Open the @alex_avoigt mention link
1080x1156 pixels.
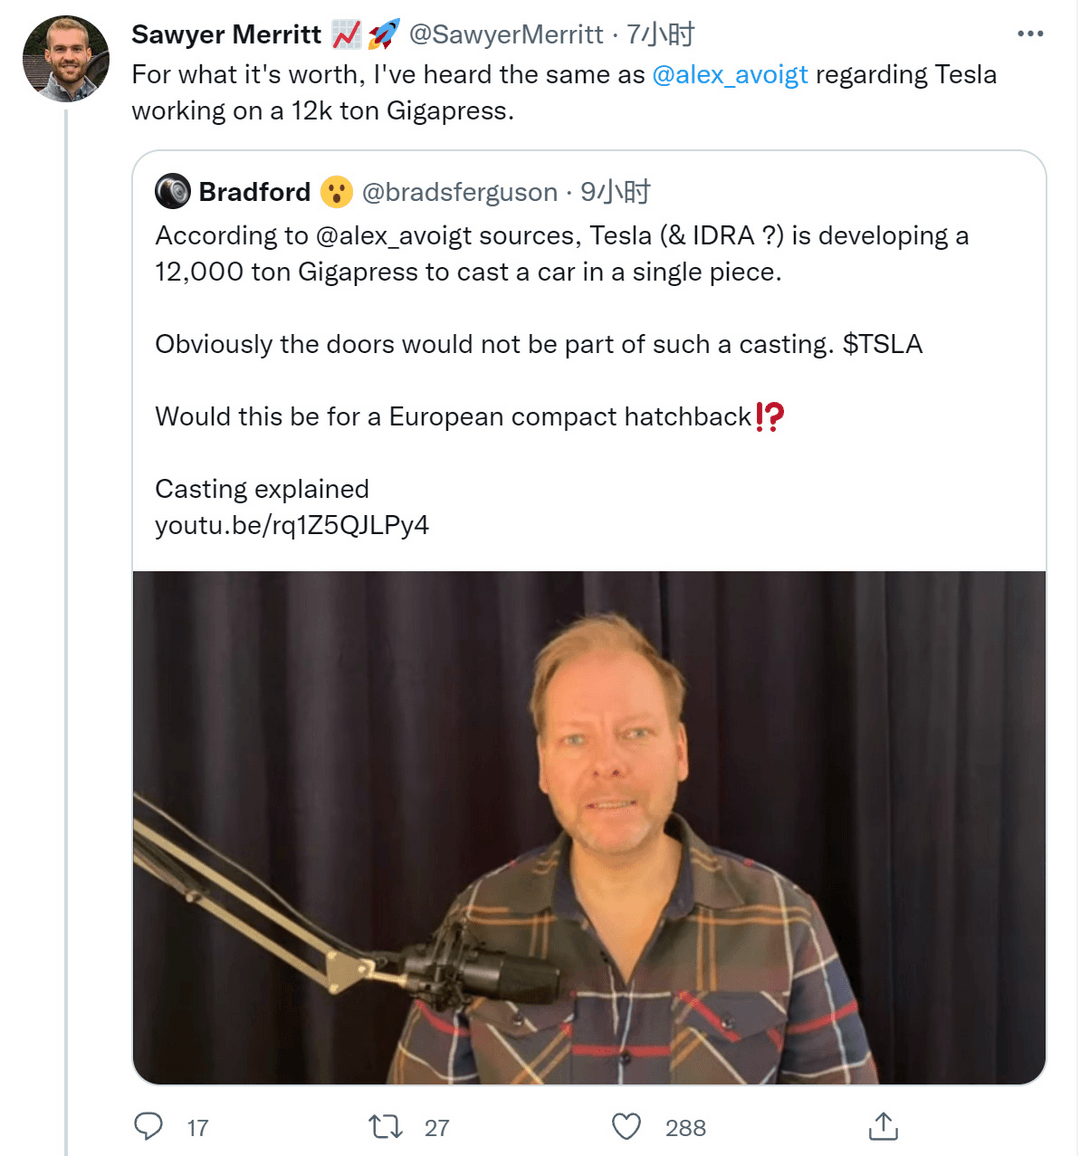730,74
